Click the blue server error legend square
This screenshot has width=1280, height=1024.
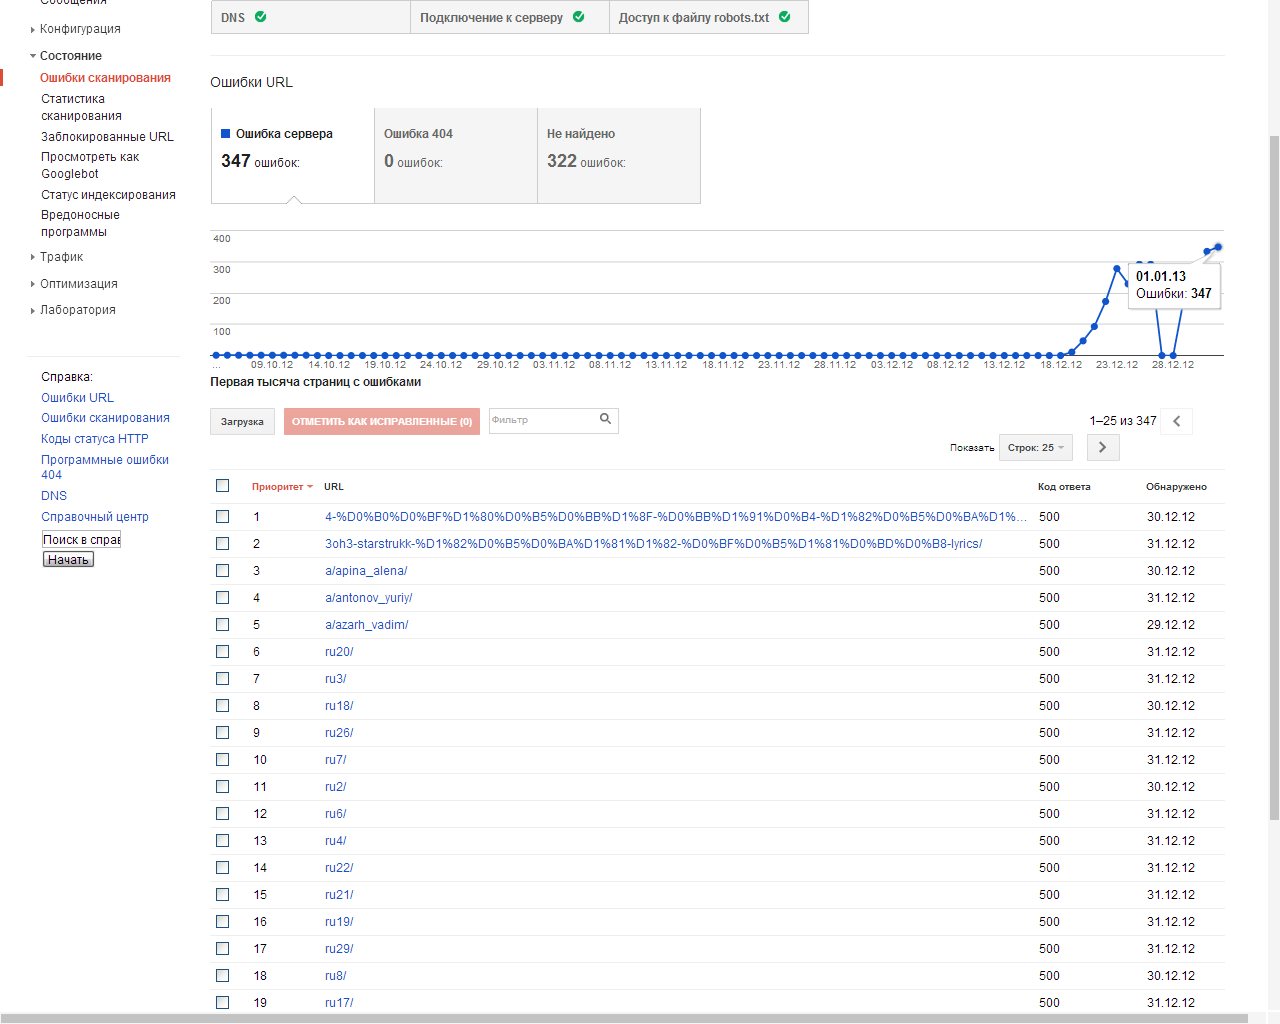pos(226,133)
